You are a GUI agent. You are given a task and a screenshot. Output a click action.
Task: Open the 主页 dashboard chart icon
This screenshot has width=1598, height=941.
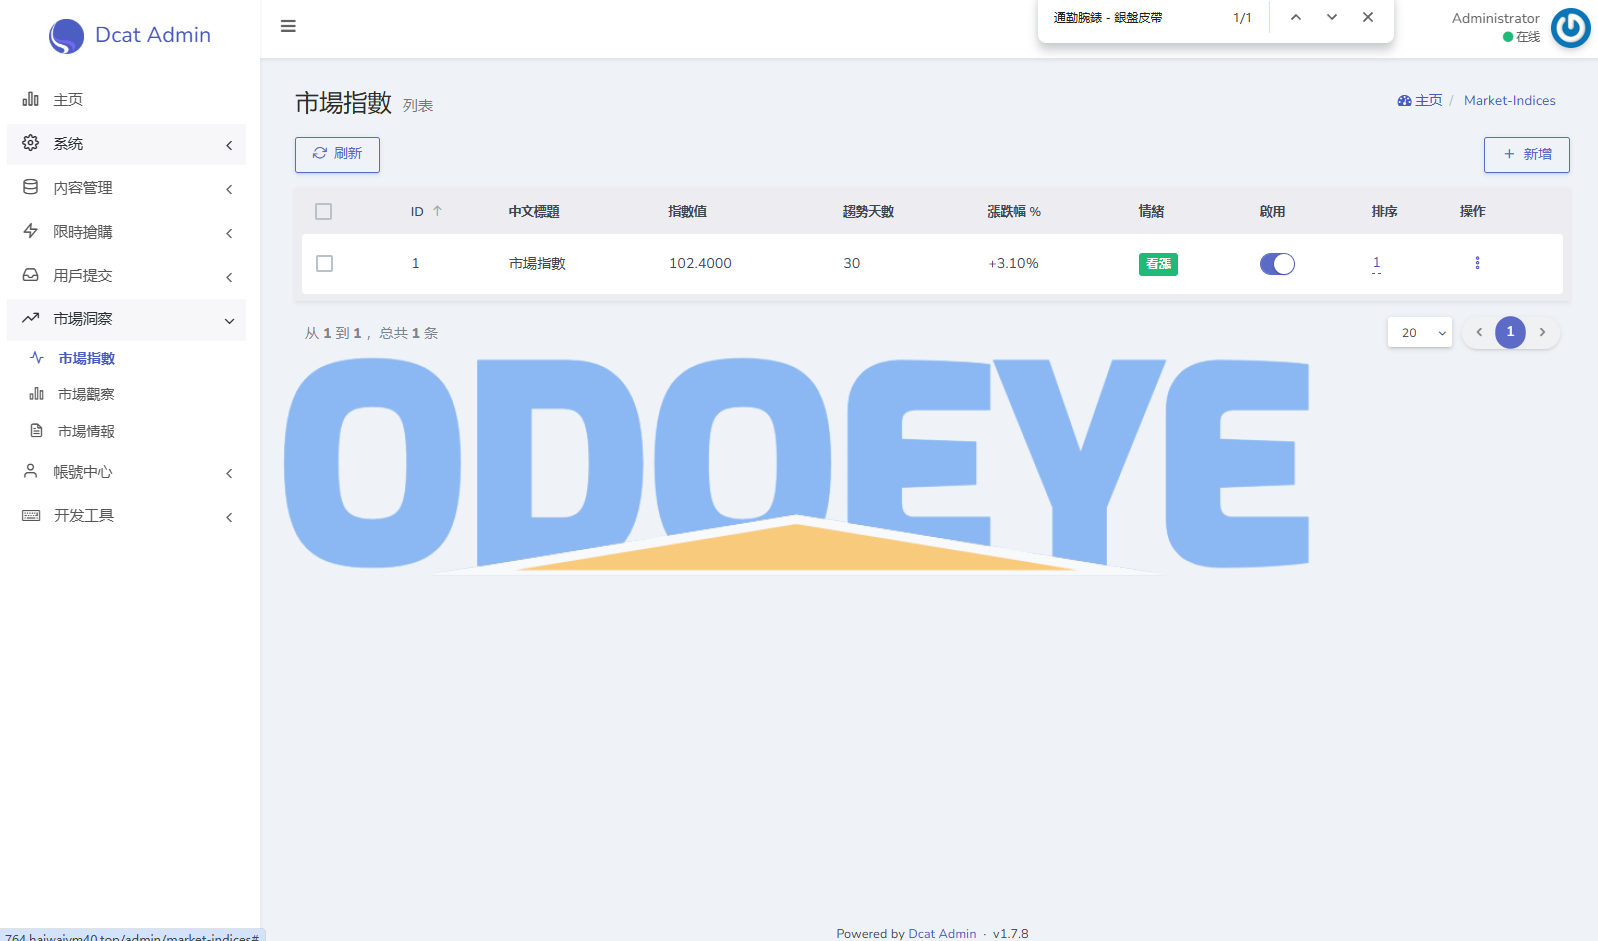pos(31,99)
